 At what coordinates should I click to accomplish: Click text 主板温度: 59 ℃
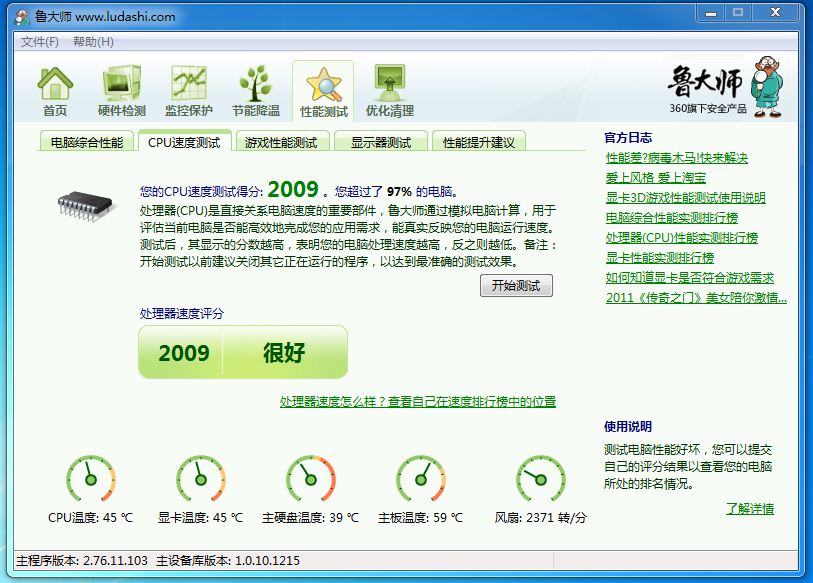(x=420, y=517)
